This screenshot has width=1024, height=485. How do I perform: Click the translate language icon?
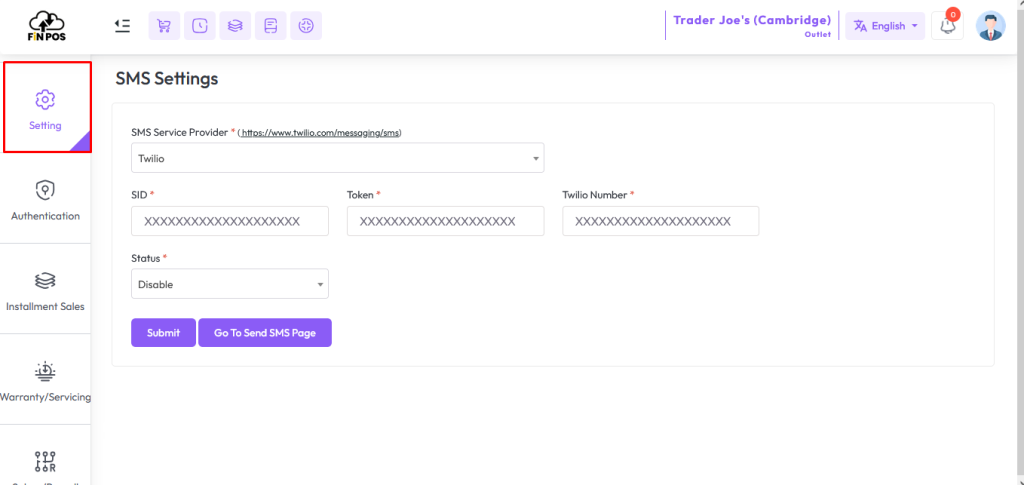pyautogui.click(x=860, y=26)
